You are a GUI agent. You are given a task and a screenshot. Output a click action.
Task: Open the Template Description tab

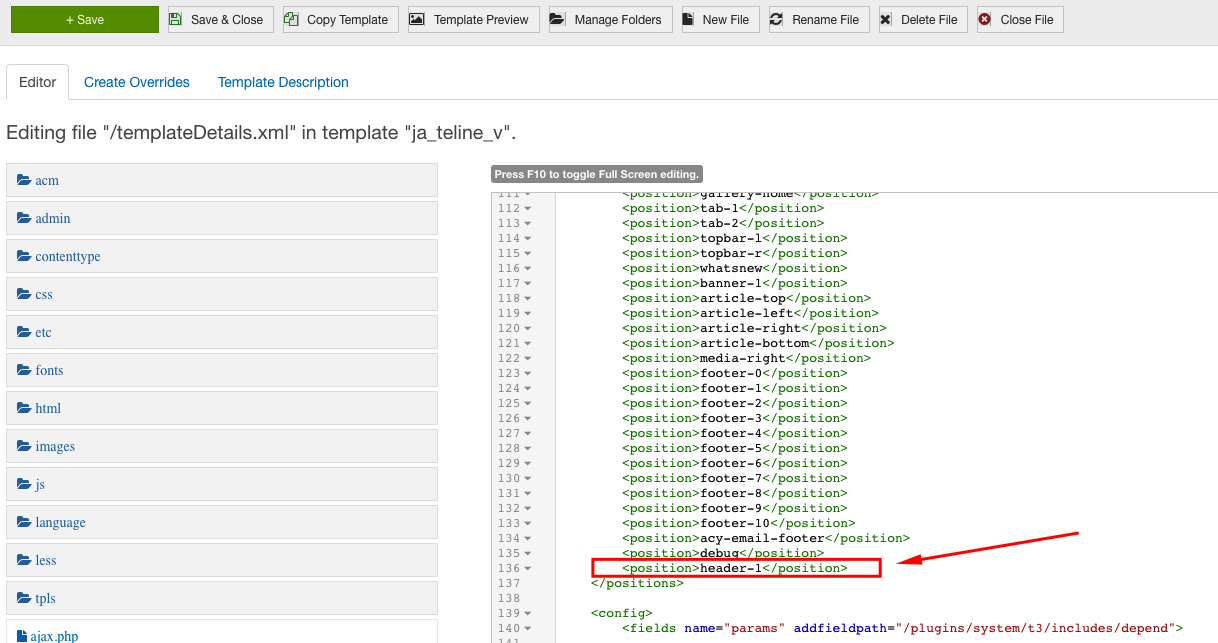282,82
